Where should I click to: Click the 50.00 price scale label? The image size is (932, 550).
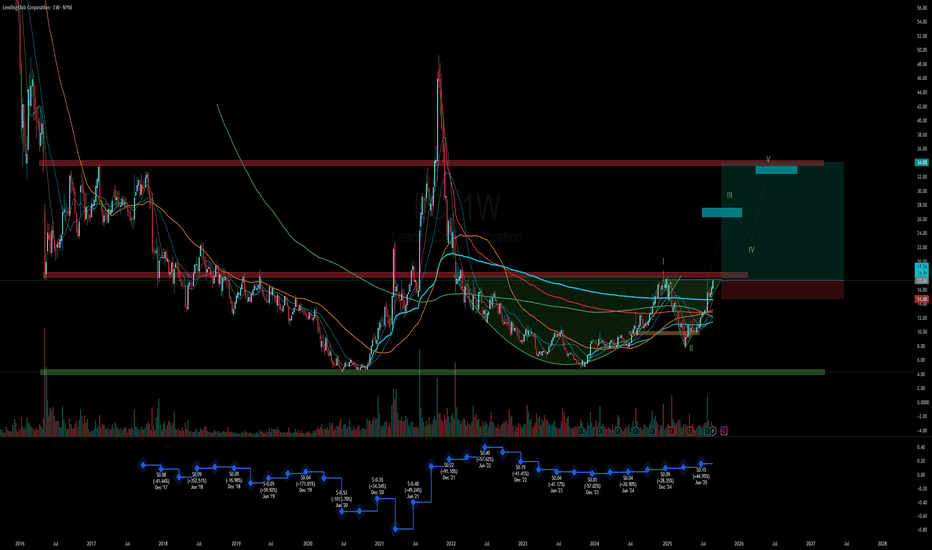pyautogui.click(x=922, y=50)
